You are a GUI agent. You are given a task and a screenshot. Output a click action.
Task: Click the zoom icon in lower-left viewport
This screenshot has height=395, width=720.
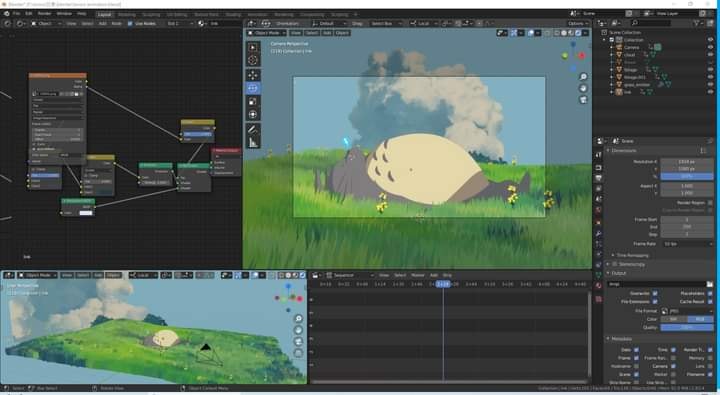[x=298, y=318]
